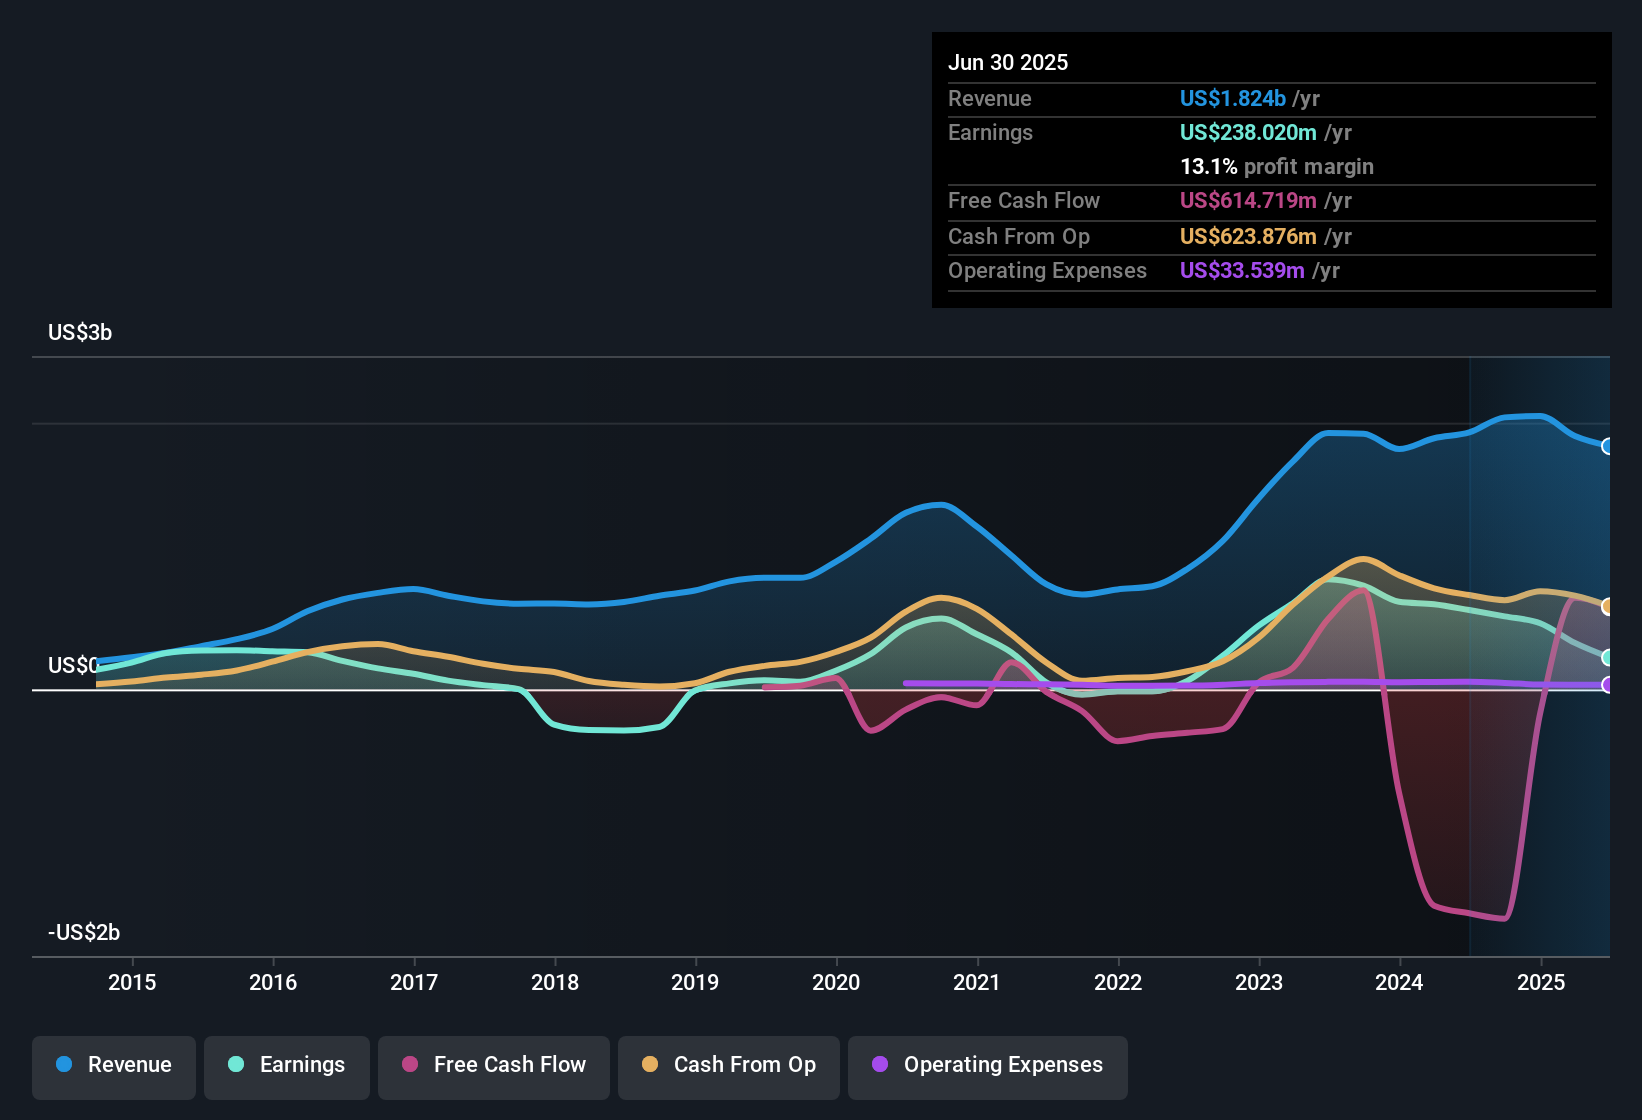Click the pink Free Cash Flow legend dot
Viewport: 1642px width, 1120px height.
[x=409, y=1065]
